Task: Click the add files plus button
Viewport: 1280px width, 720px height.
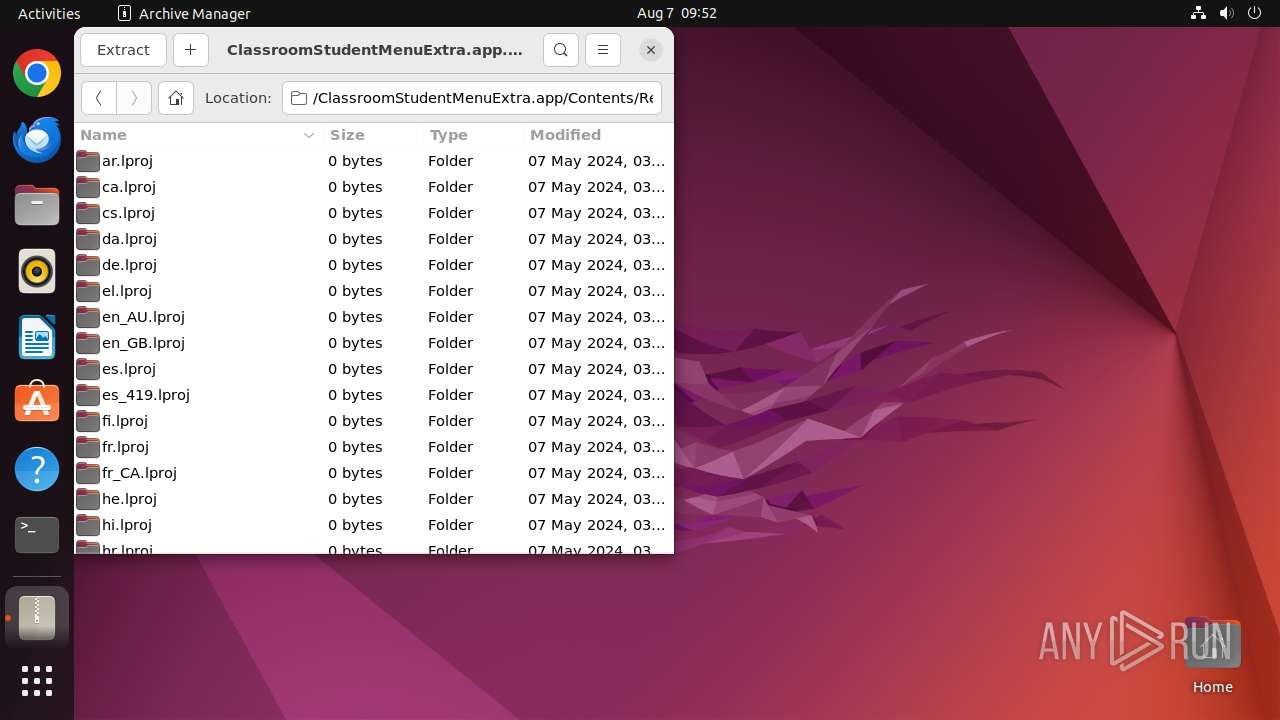Action: point(190,50)
